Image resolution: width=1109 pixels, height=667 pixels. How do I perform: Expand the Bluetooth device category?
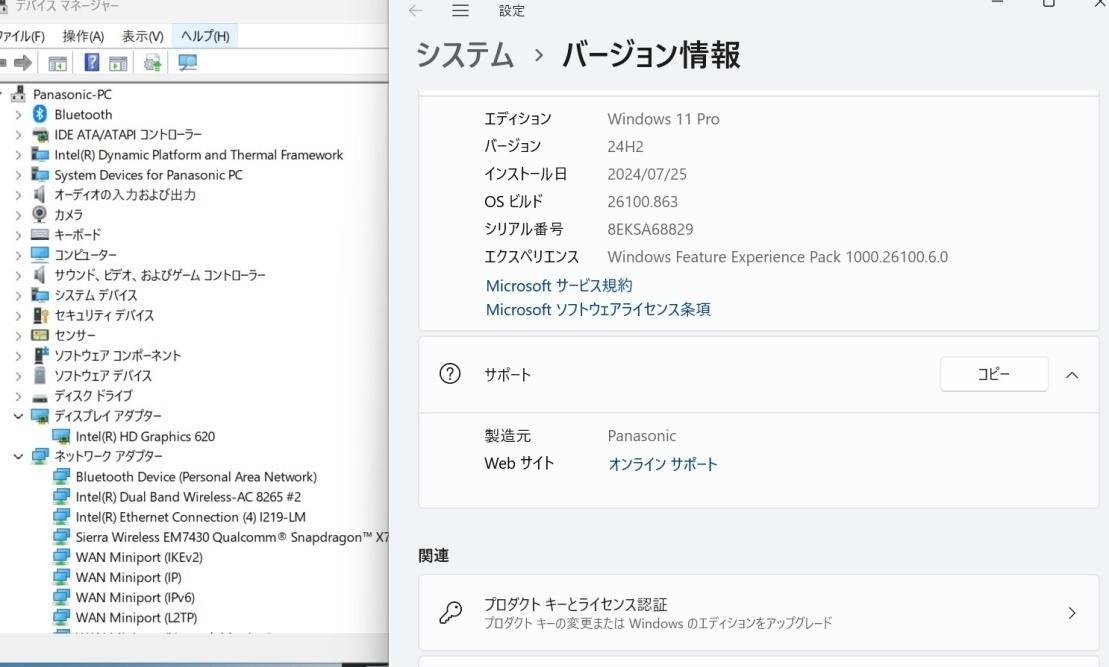[x=18, y=115]
